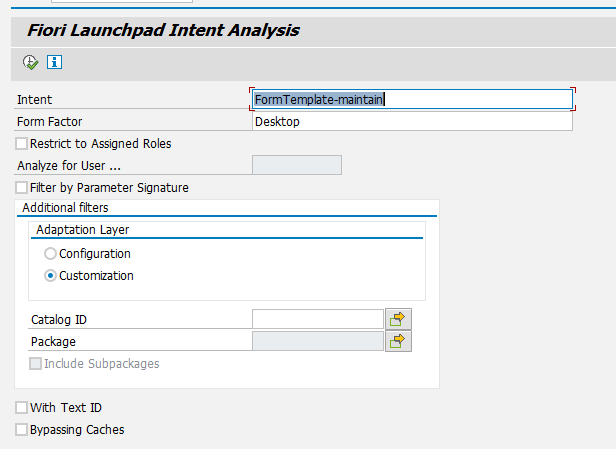Viewport: 616px width, 449px height.
Task: Enable Restrict to Assigned Roles checkbox
Action: point(22,143)
